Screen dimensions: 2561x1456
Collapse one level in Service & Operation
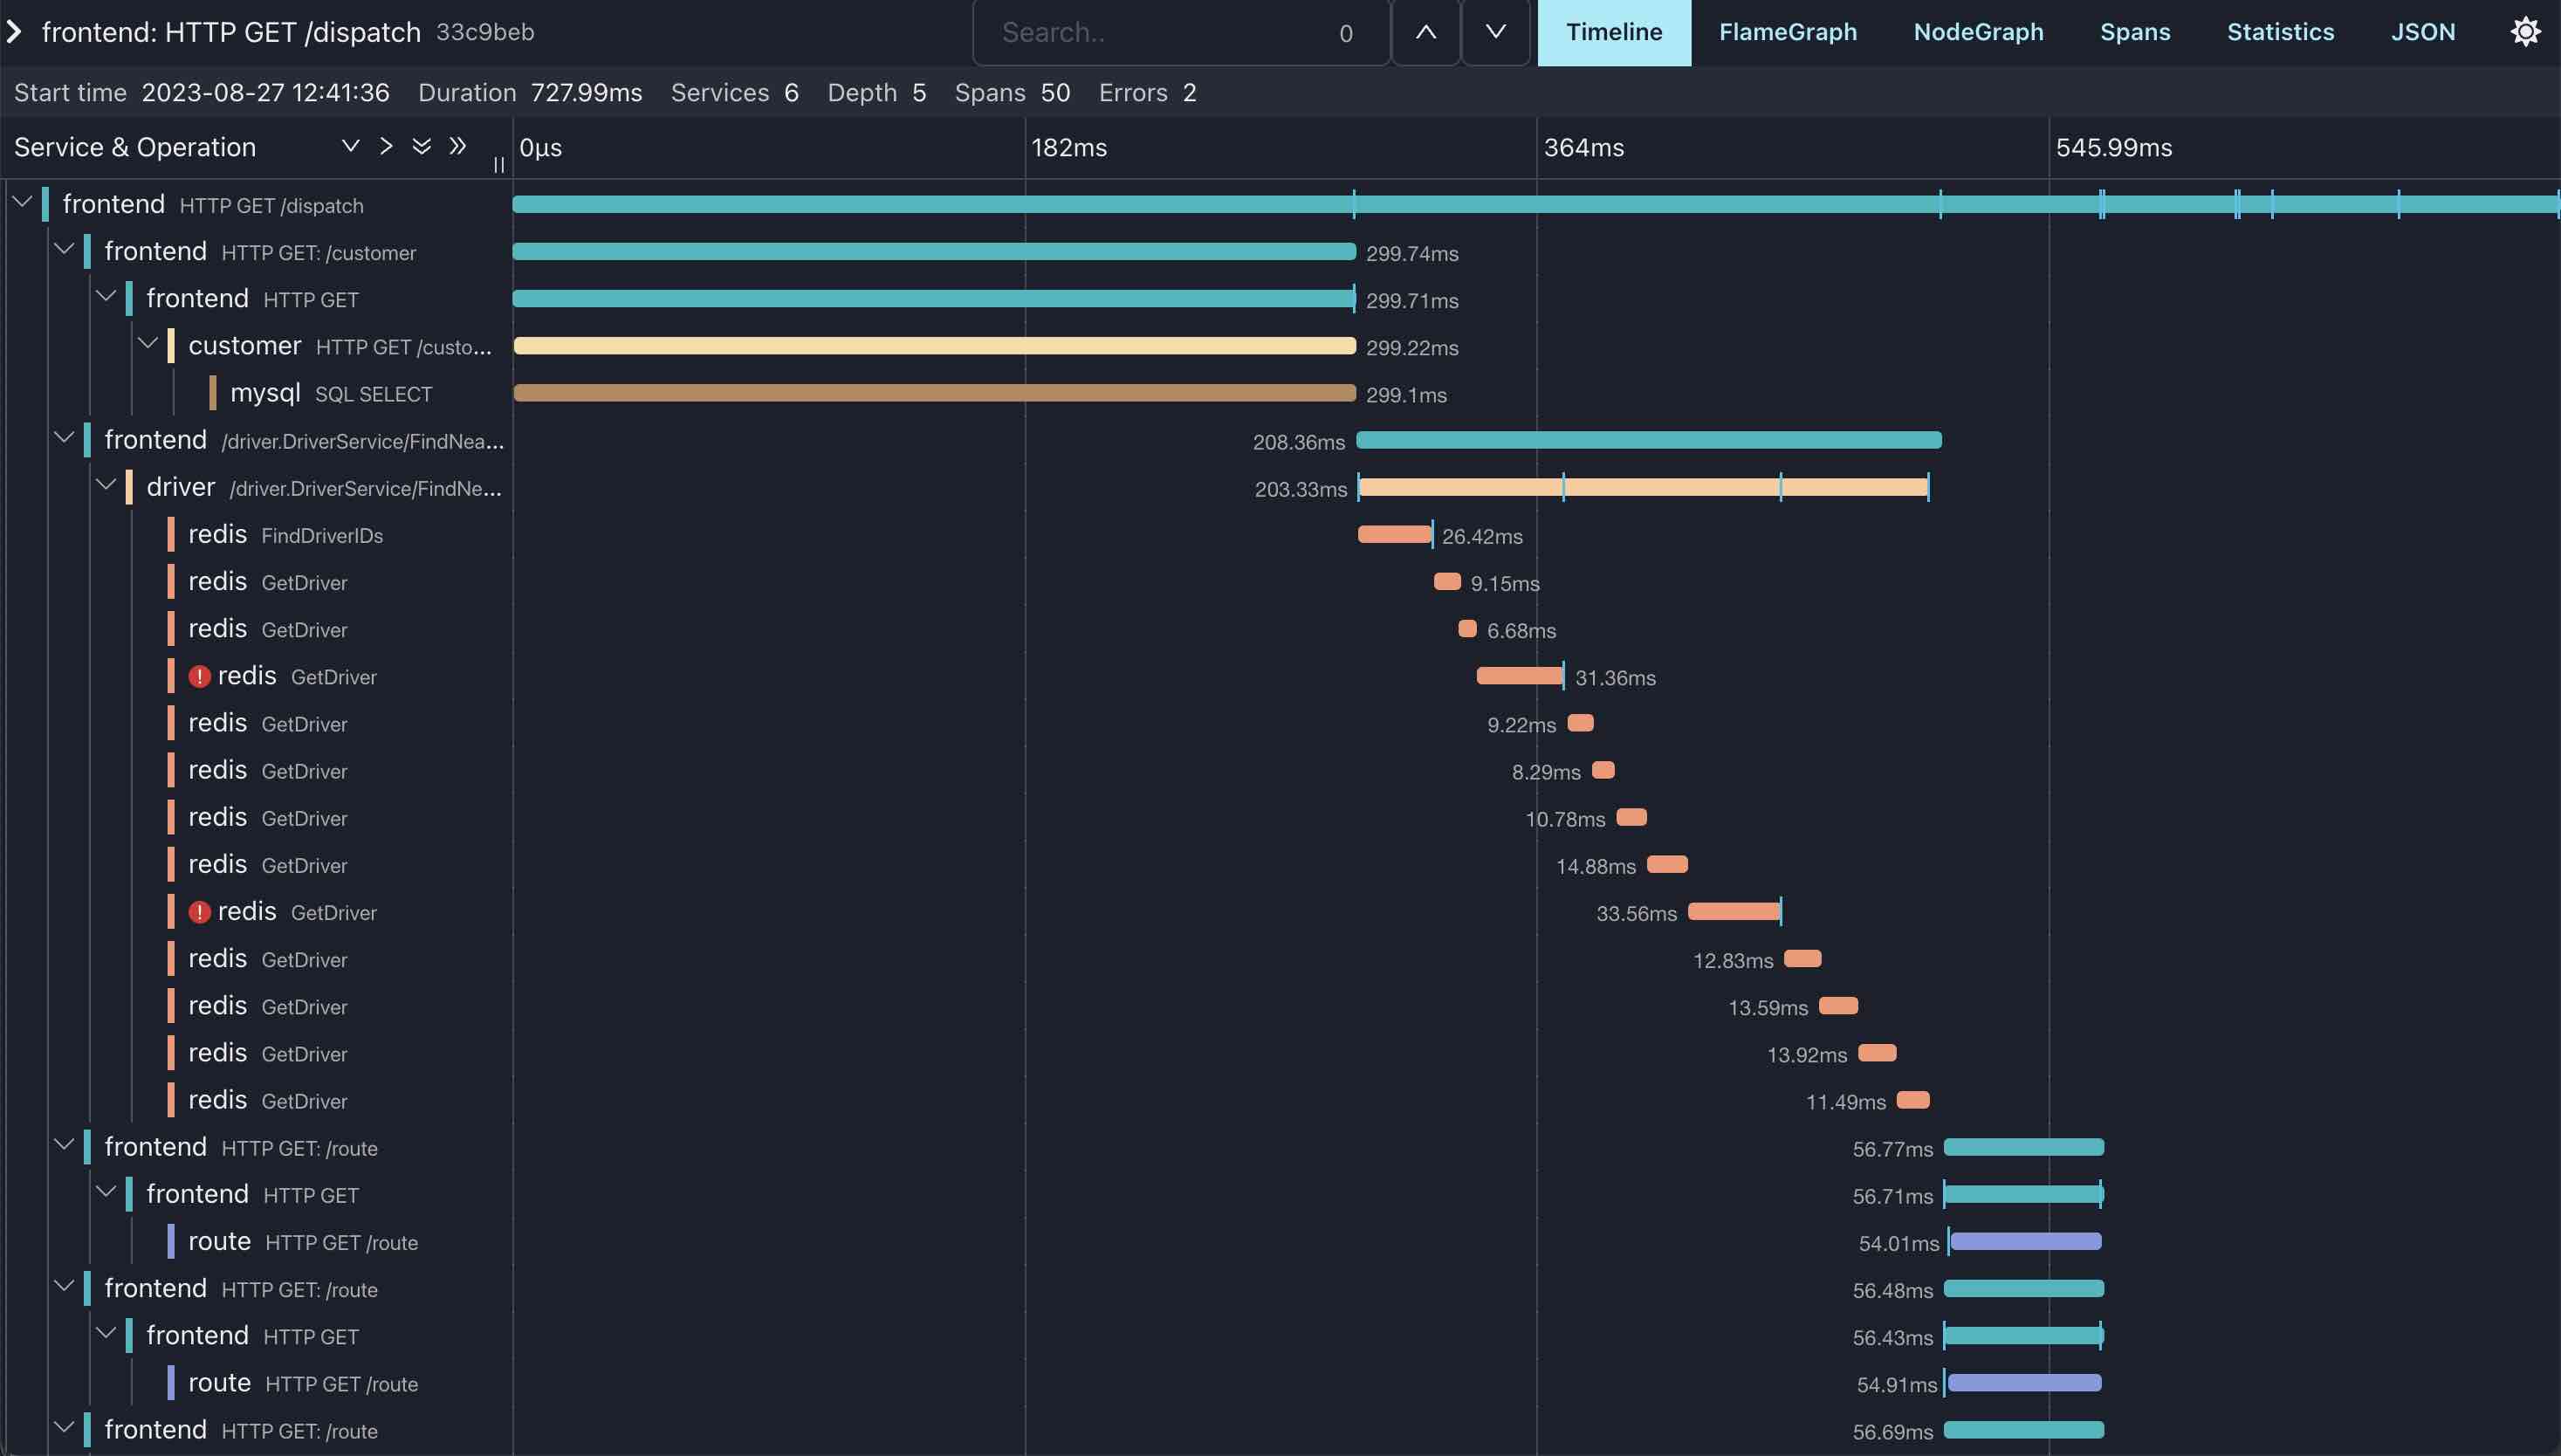coord(350,146)
